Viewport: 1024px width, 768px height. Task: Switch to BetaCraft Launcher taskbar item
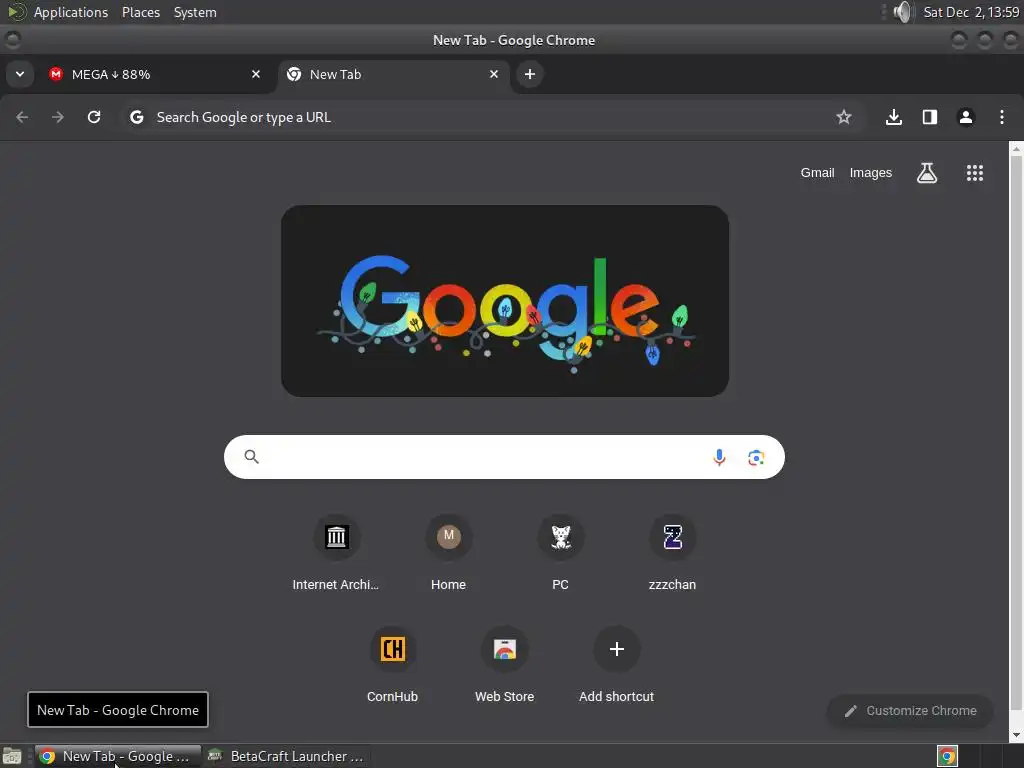[286, 756]
